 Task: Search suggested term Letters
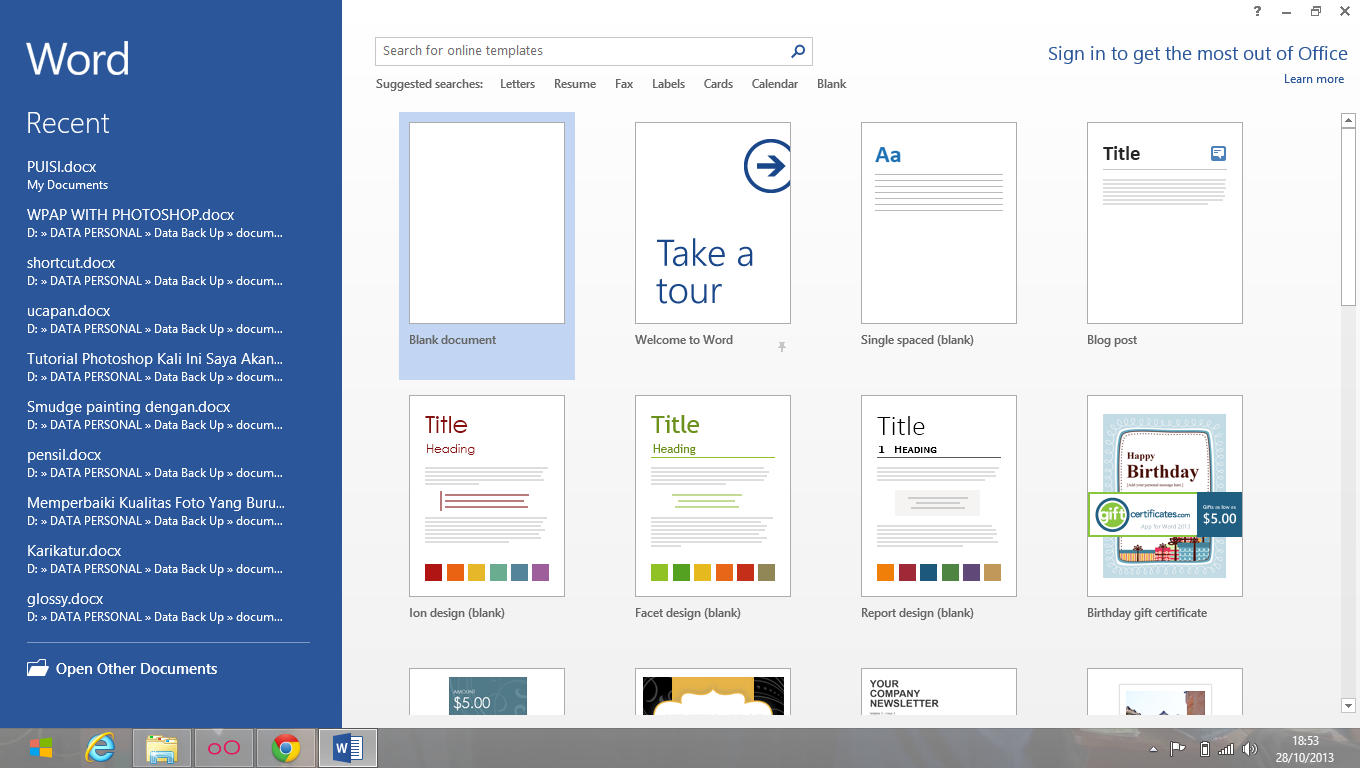[517, 84]
